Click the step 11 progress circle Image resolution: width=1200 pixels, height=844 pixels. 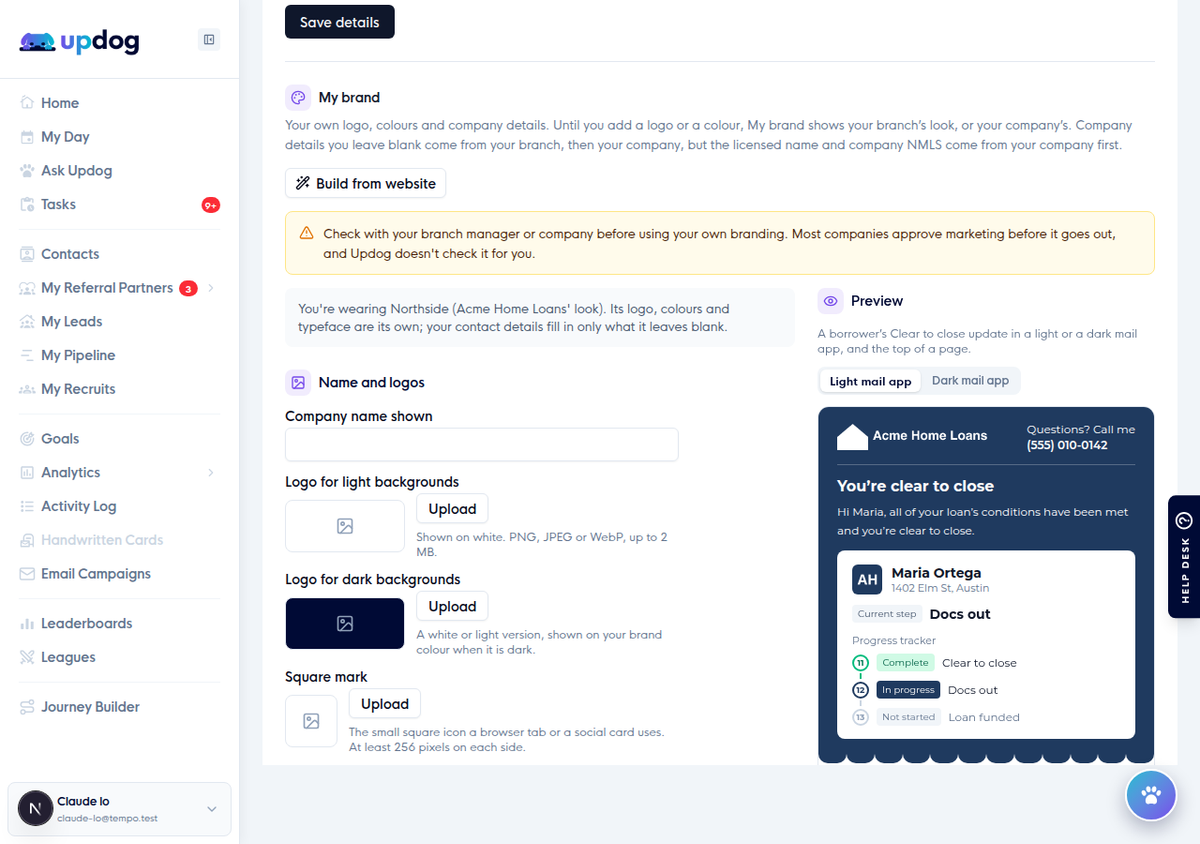coord(860,663)
